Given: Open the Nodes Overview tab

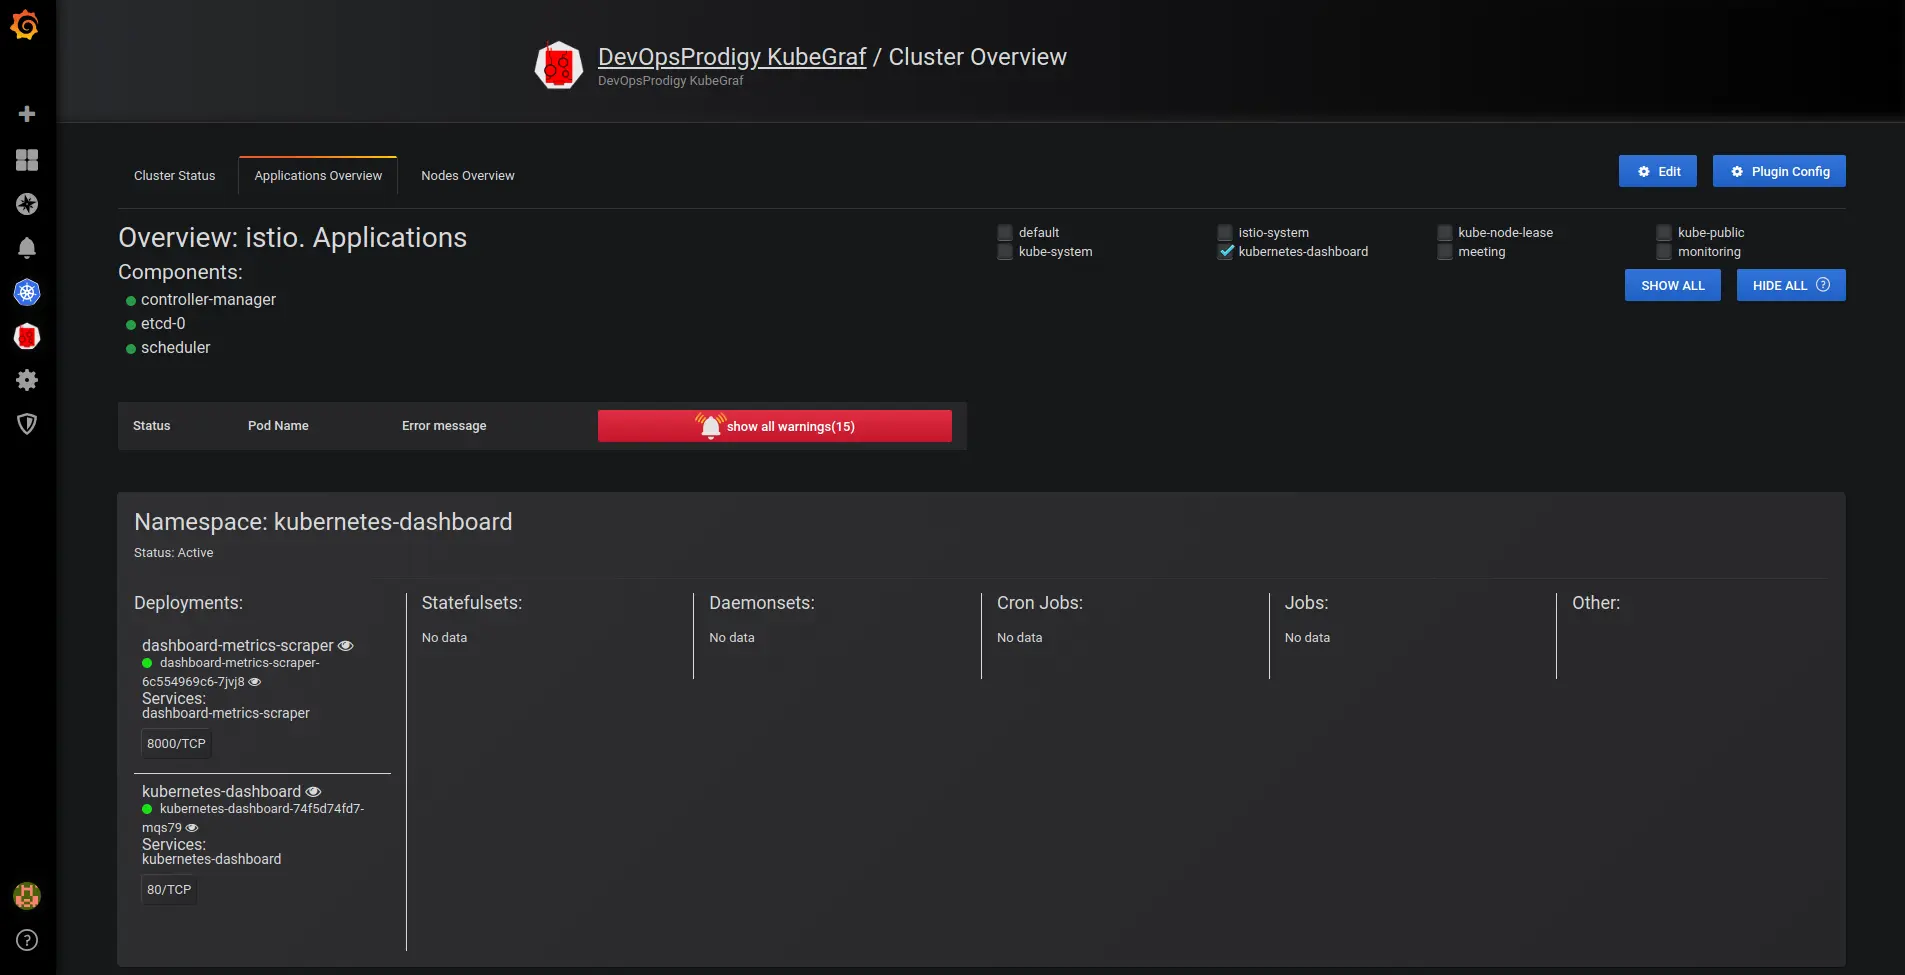Looking at the screenshot, I should [467, 175].
